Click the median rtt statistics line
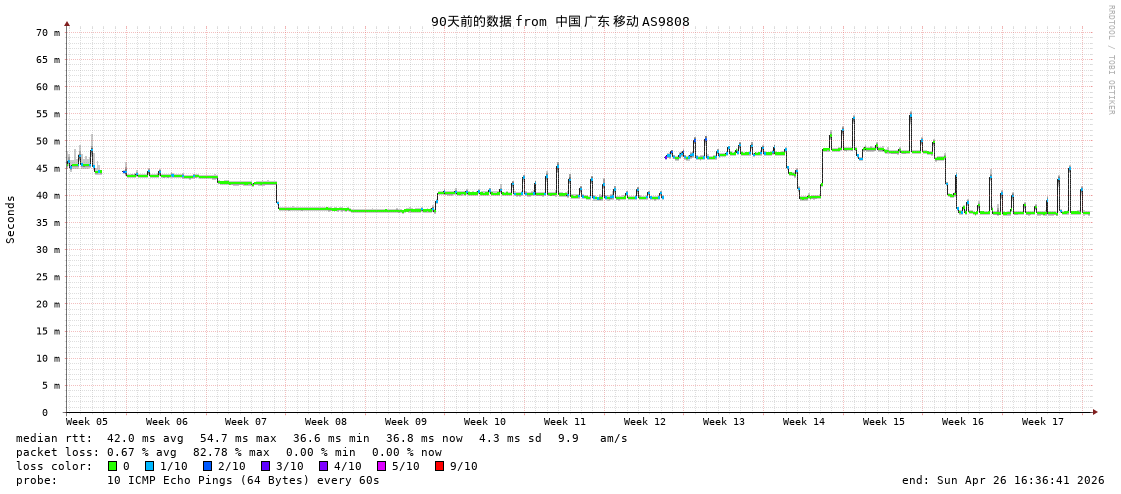 tap(321, 438)
